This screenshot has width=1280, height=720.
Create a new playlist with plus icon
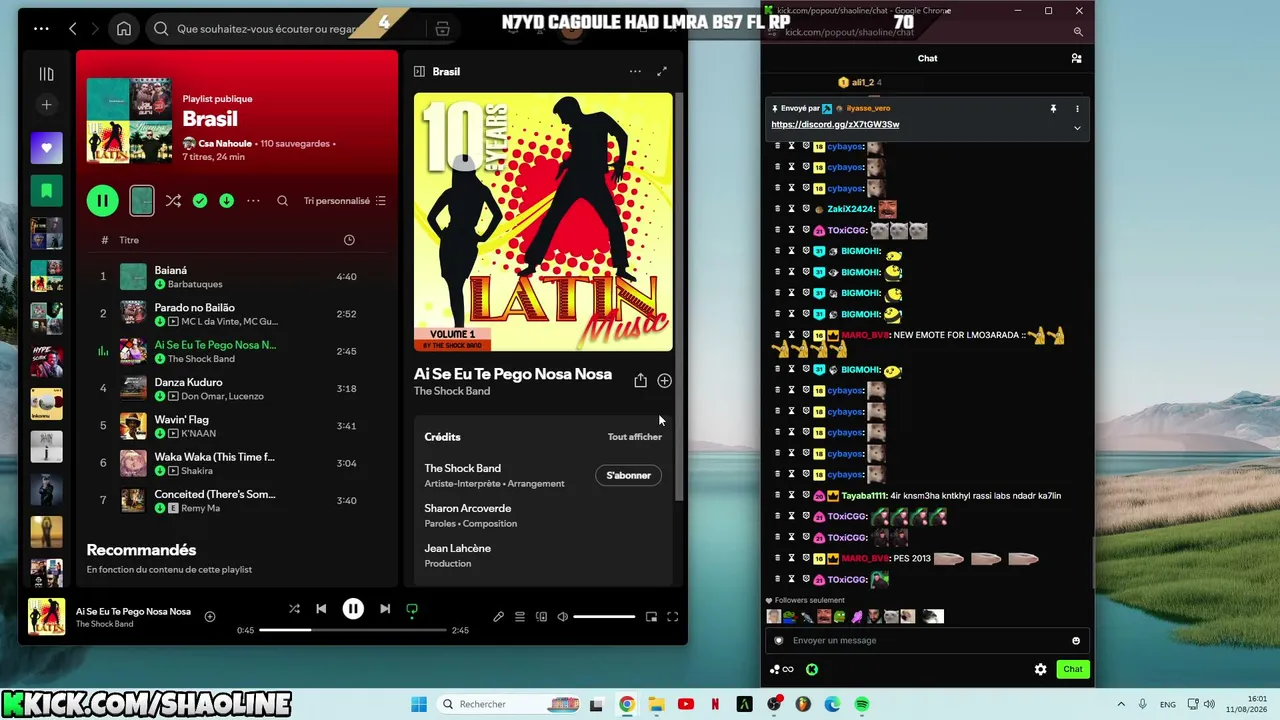point(46,105)
